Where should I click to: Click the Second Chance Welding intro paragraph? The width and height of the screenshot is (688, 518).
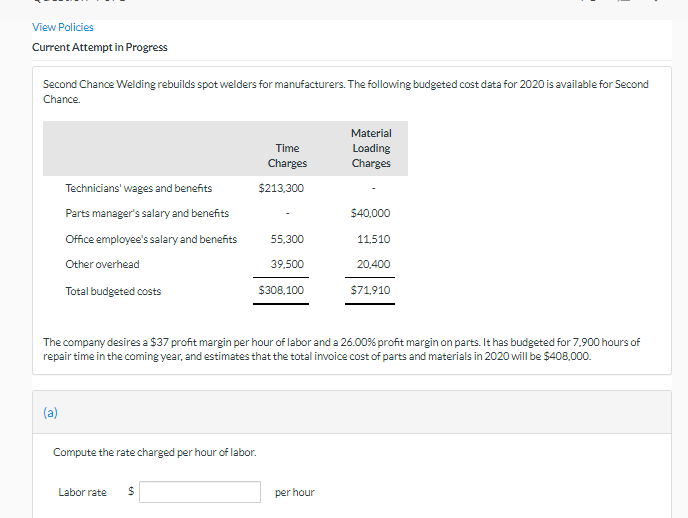pos(346,92)
